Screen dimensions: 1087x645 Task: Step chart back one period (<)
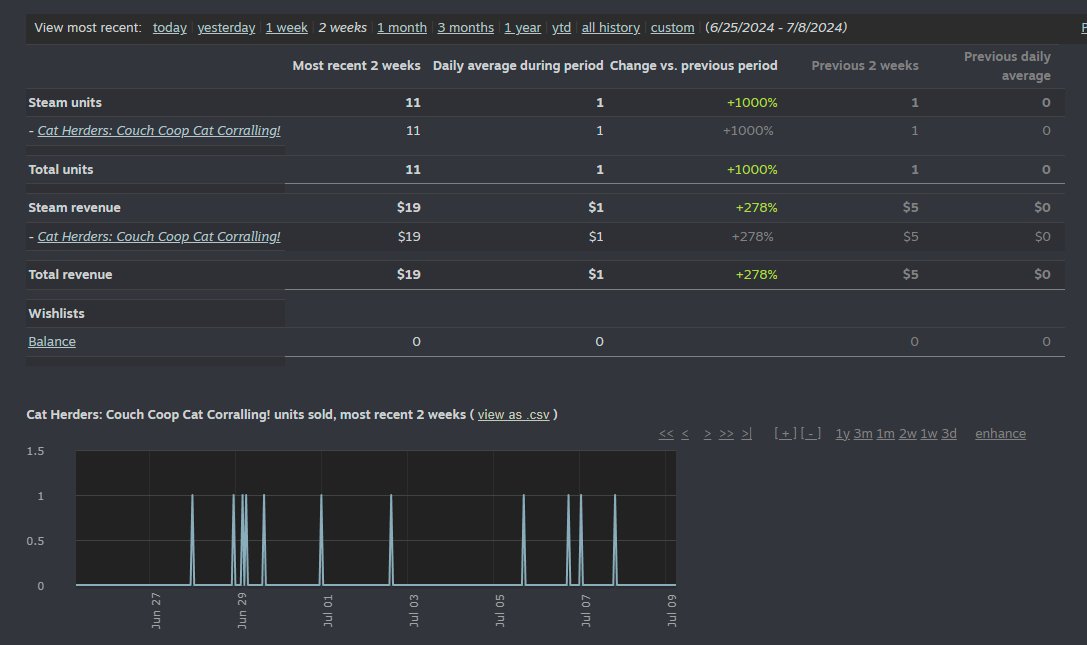(x=685, y=433)
